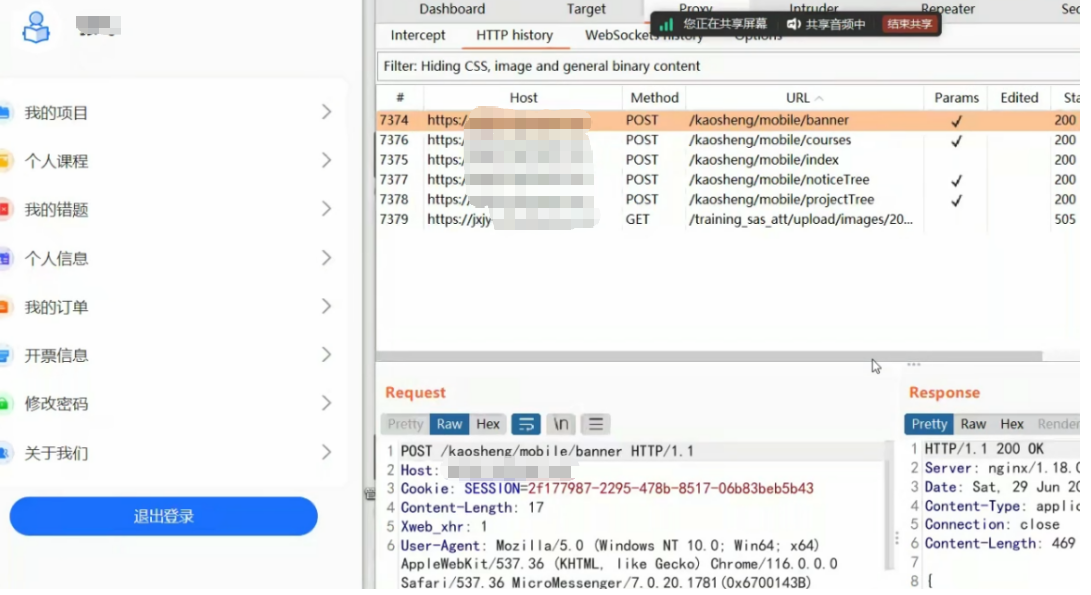The image size is (1091, 595).
Task: Toggle the word wrap icon in Request
Action: (526, 424)
